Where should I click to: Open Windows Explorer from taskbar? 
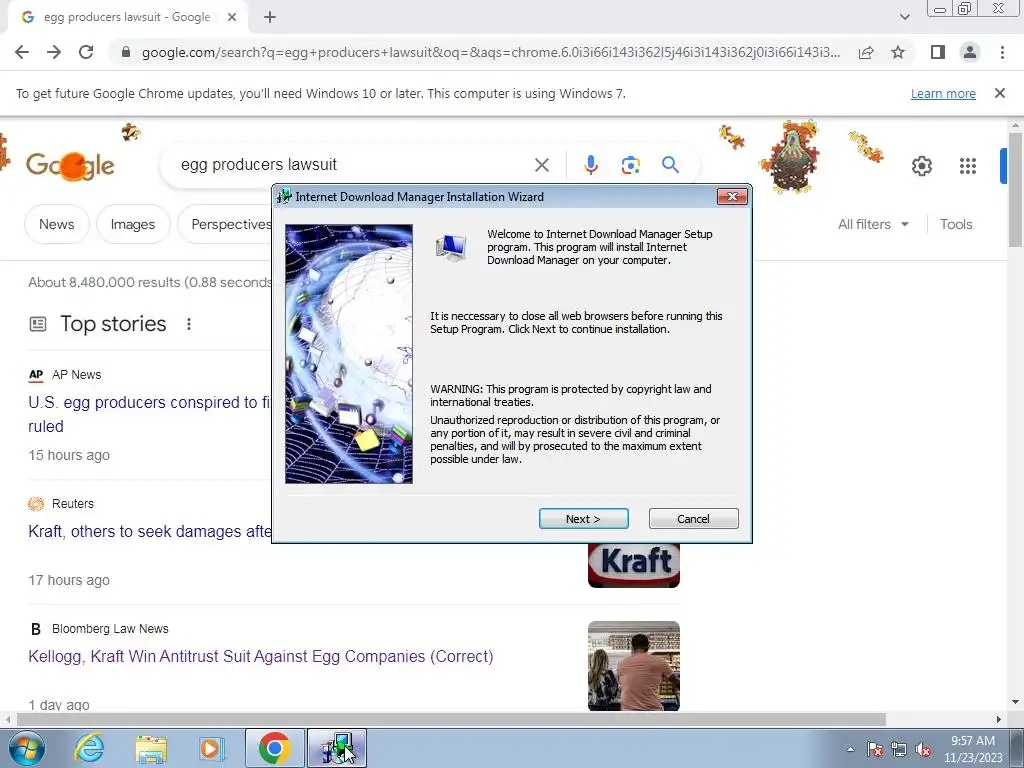[151, 748]
